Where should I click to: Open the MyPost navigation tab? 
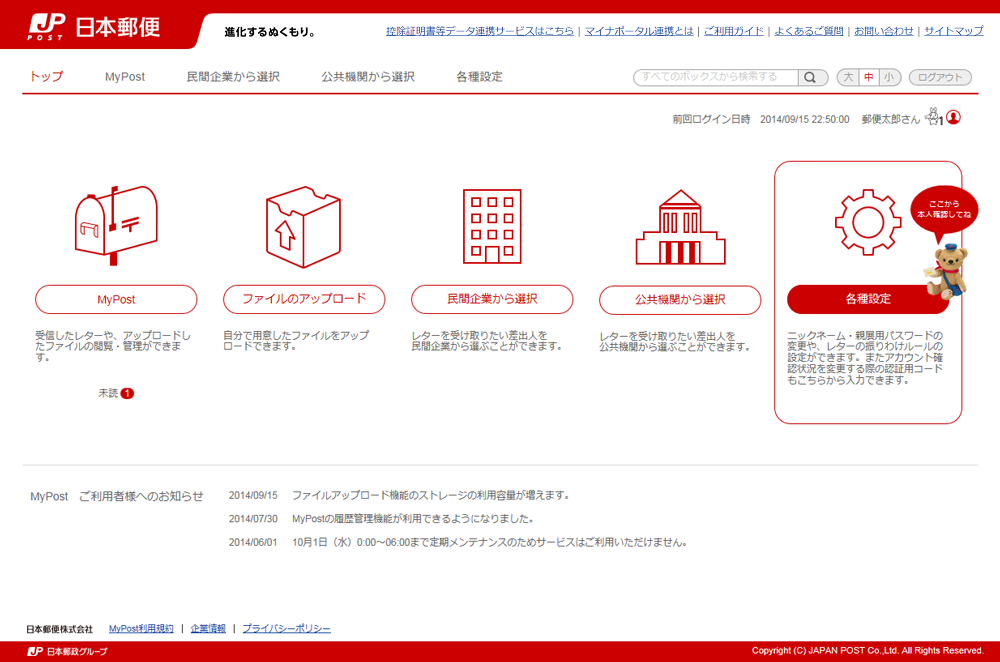click(125, 77)
